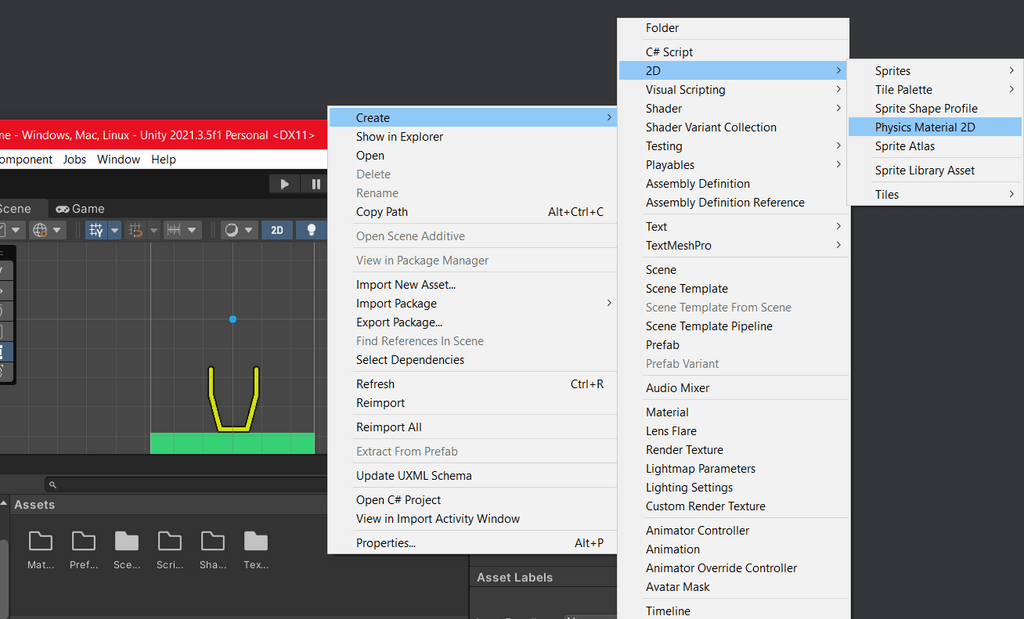Open the Window menu
This screenshot has width=1024, height=619.
[118, 159]
